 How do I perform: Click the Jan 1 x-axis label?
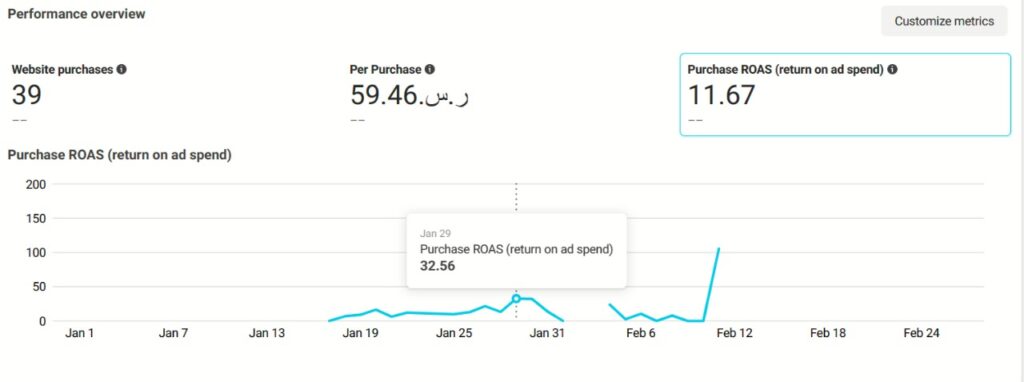[80, 333]
